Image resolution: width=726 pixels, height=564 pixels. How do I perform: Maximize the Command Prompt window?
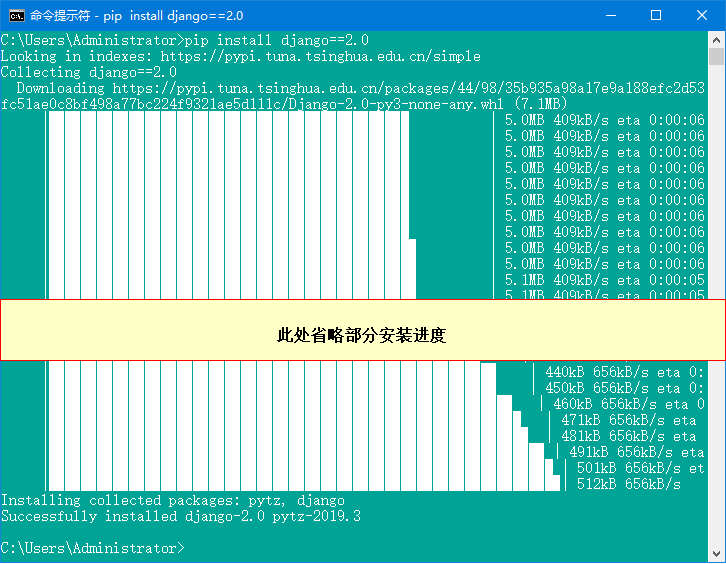(656, 16)
